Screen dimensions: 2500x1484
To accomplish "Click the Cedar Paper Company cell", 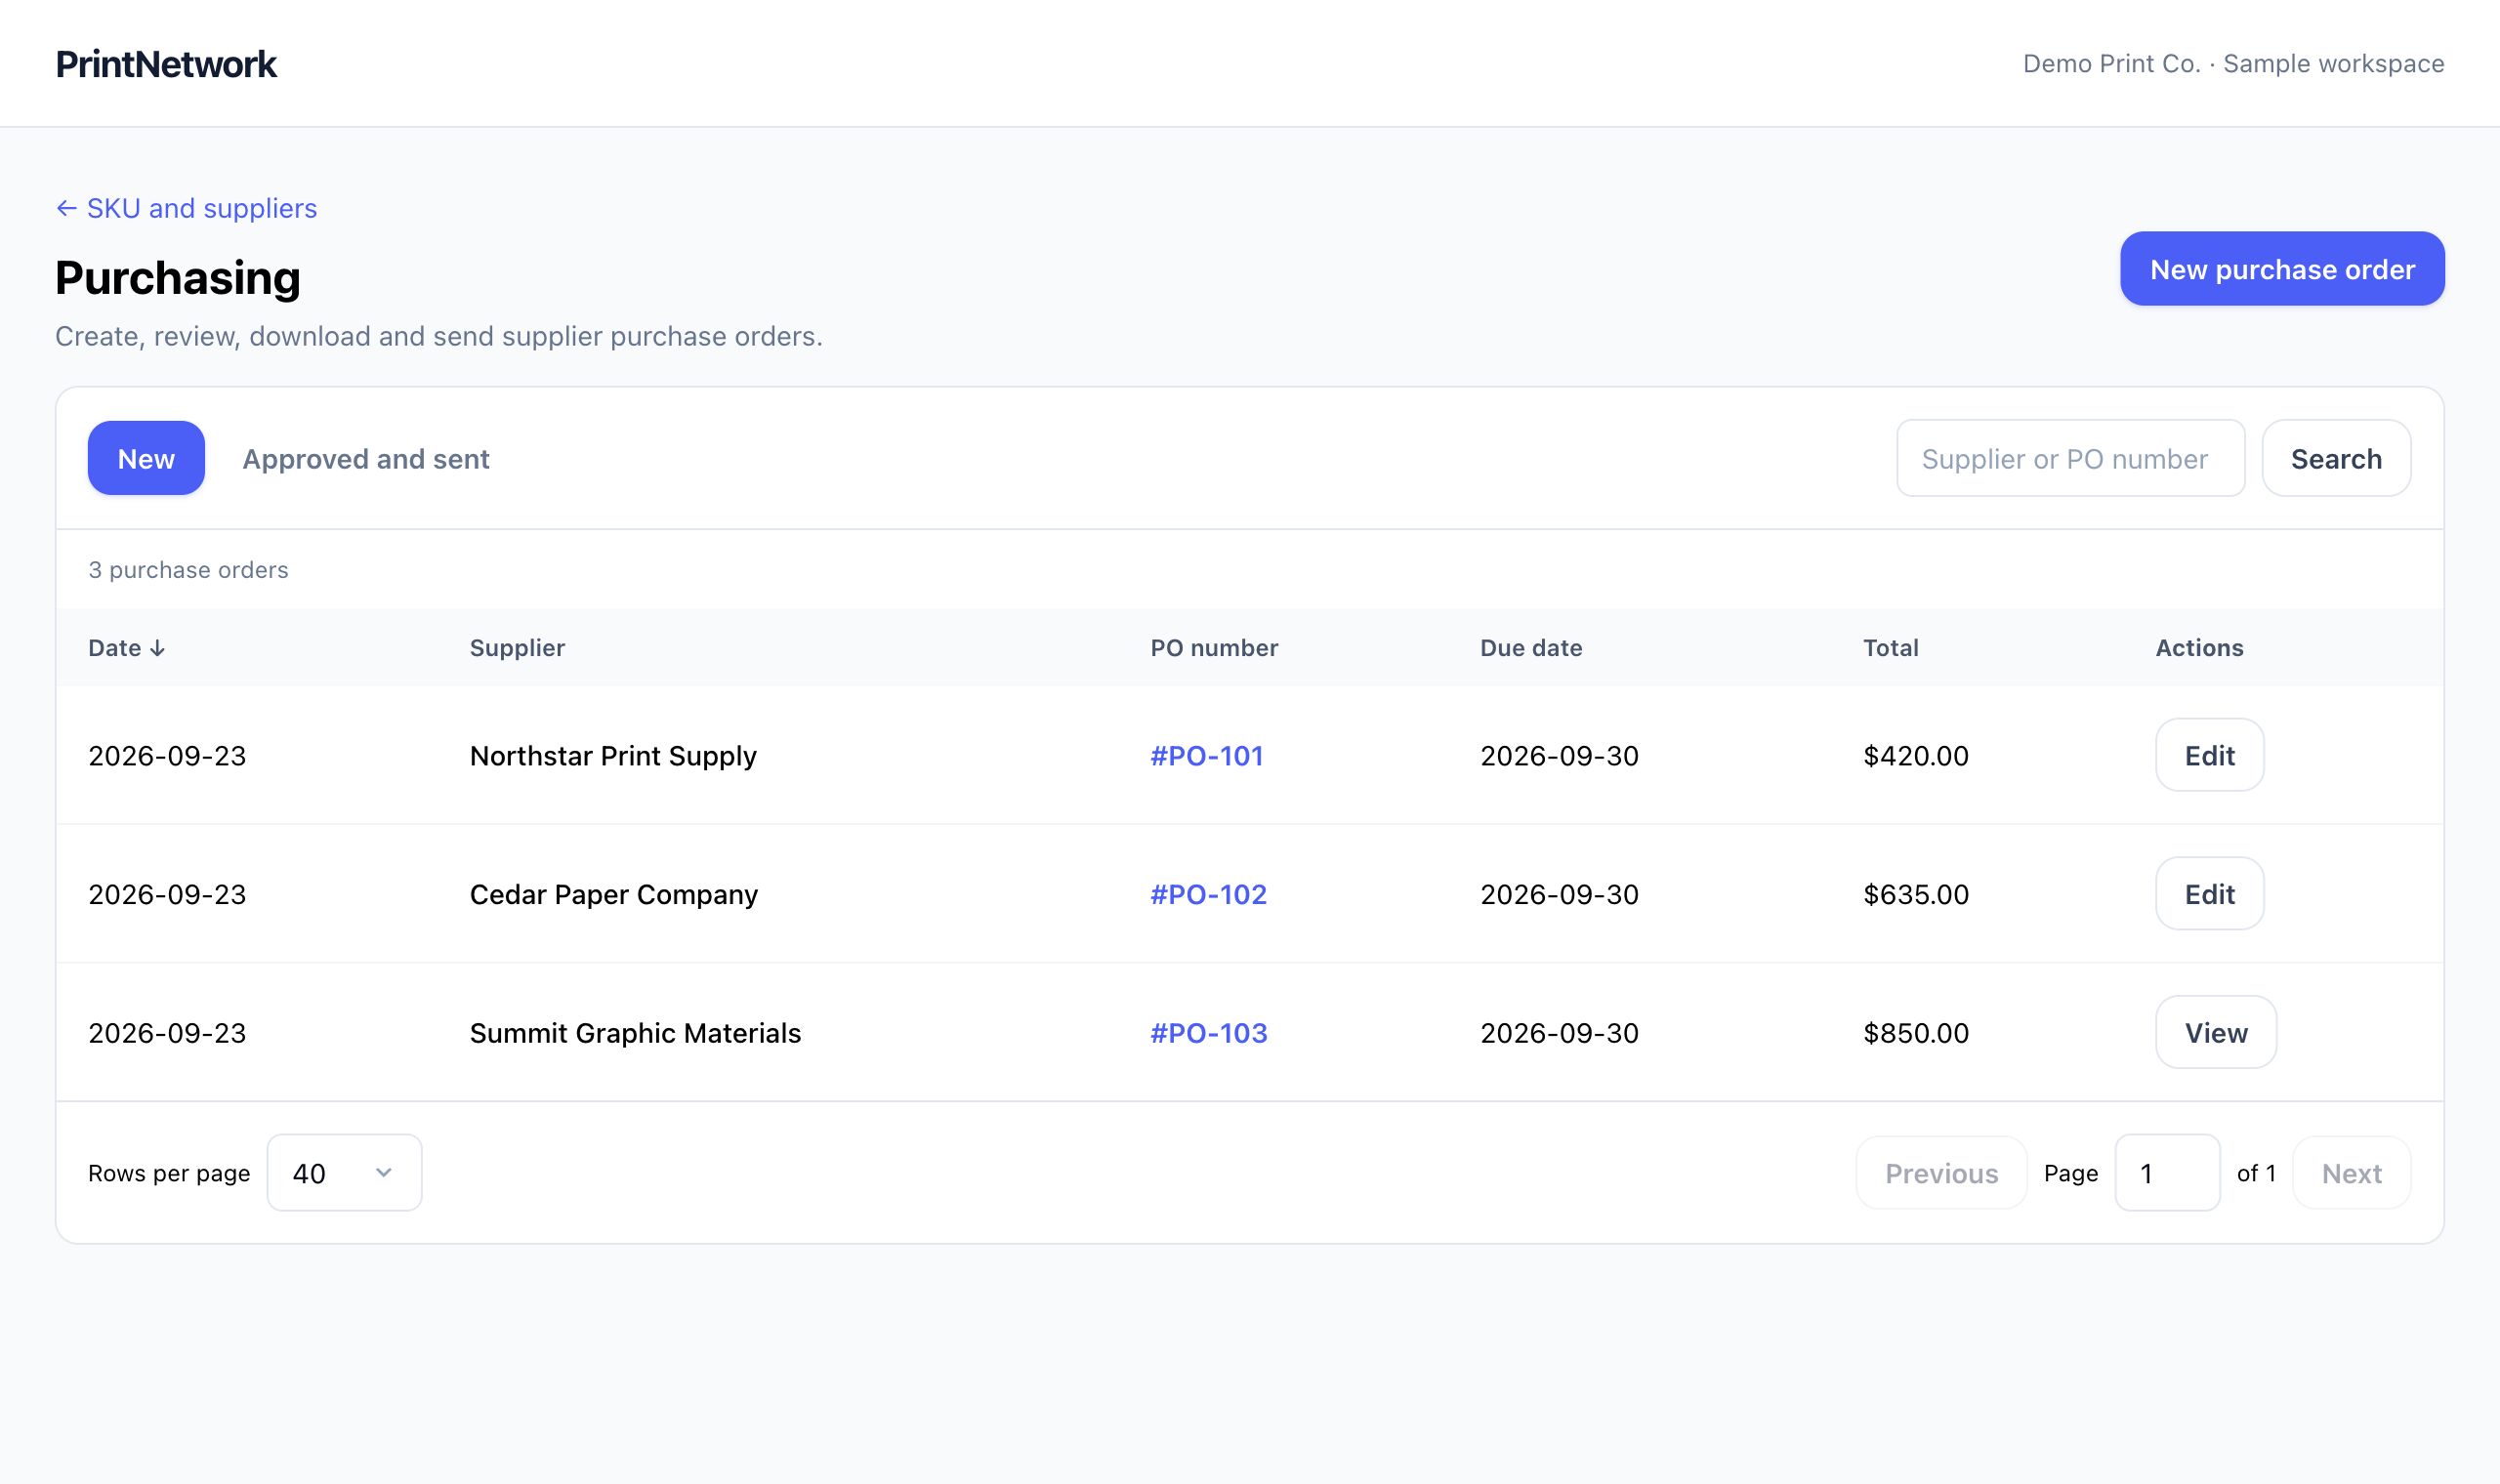I will pyautogui.click(x=614, y=894).
